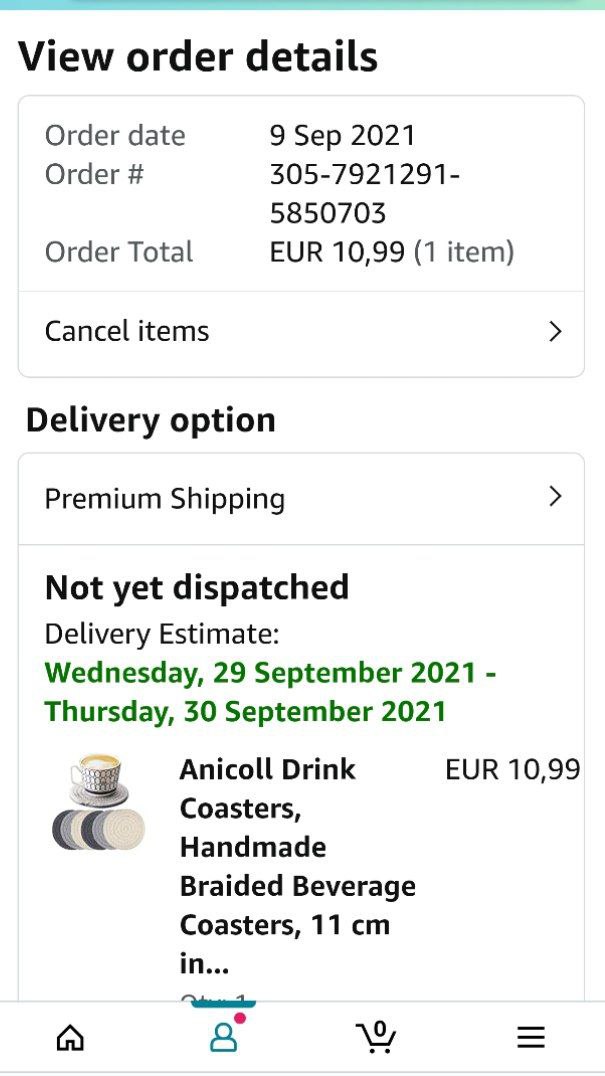Open the Premium Shipping delivery option
Viewport: 605px width, 1076px height.
165,498
